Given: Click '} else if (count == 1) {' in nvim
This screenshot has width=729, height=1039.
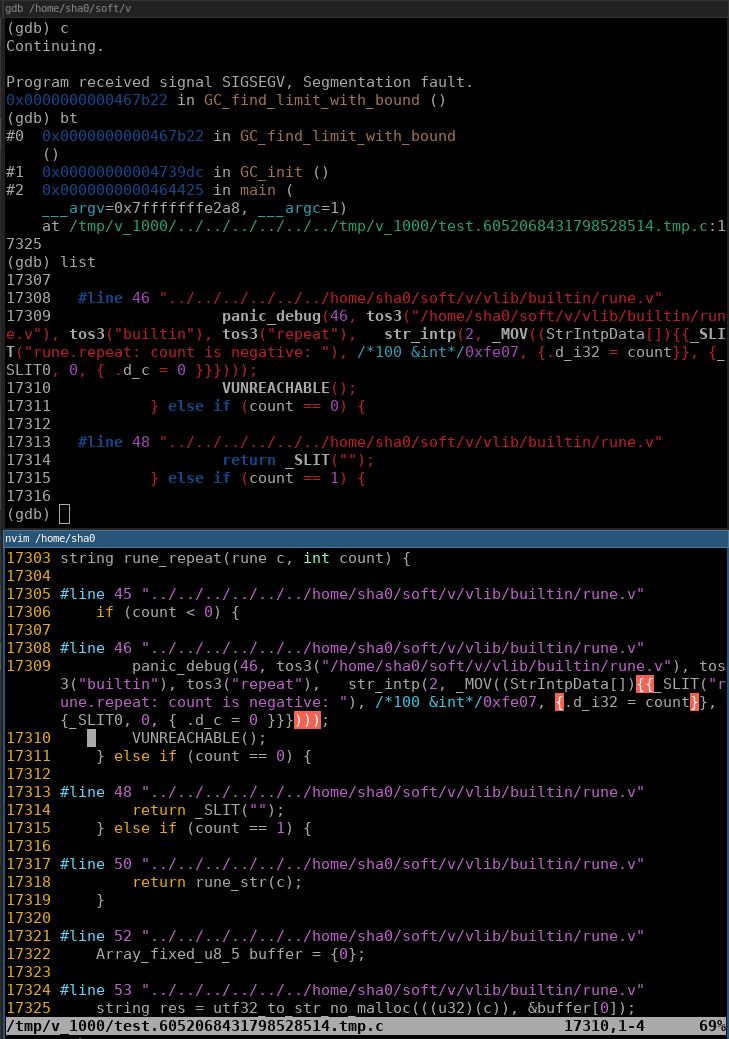Looking at the screenshot, I should coord(203,828).
